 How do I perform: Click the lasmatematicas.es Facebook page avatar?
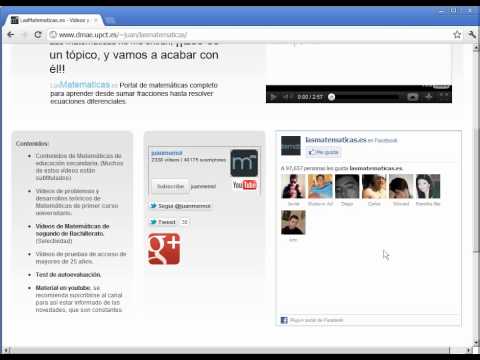291,146
